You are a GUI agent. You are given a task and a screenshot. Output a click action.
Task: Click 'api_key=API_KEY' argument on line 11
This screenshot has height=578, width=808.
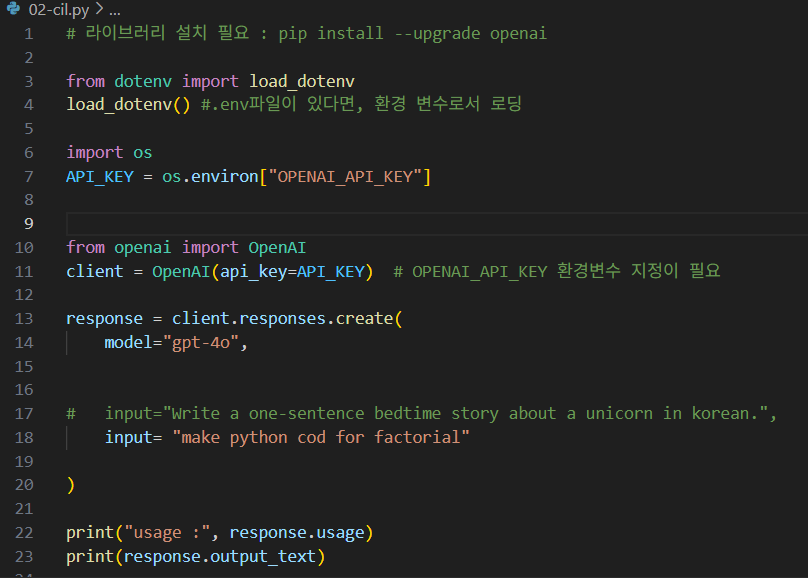292,271
